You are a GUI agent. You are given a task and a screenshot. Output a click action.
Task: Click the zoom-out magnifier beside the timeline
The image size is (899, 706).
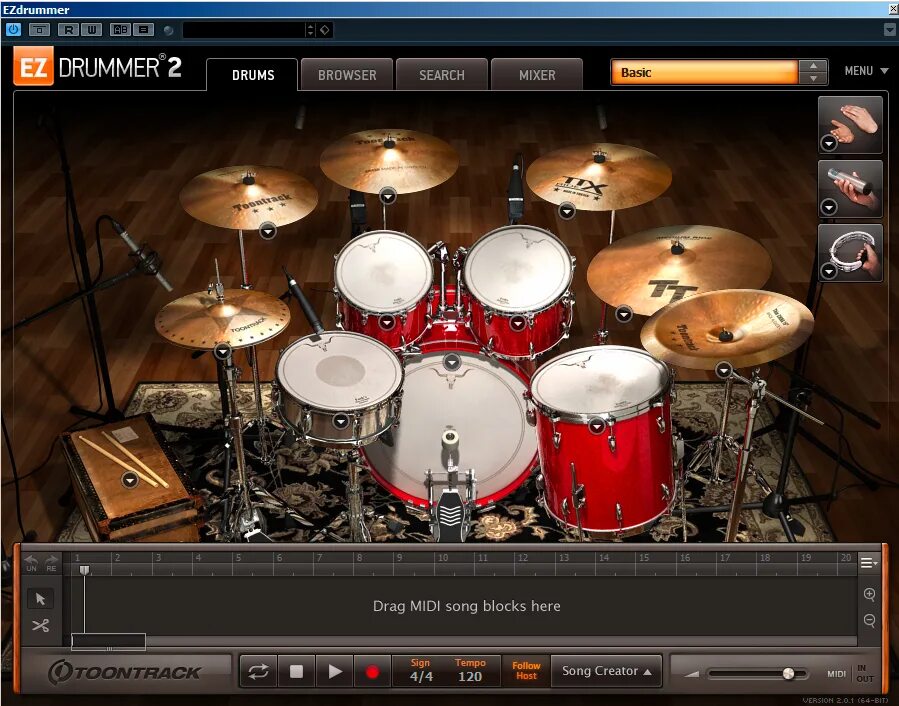(869, 621)
